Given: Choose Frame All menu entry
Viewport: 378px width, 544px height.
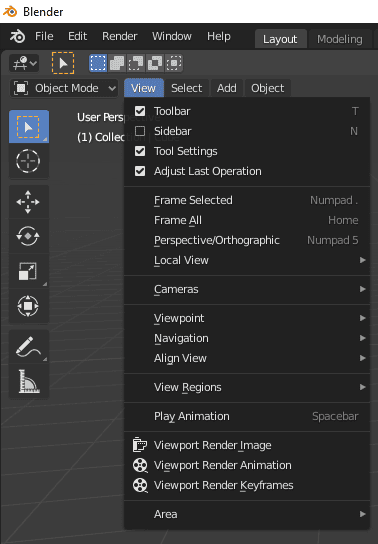Looking at the screenshot, I should click(x=247, y=220).
